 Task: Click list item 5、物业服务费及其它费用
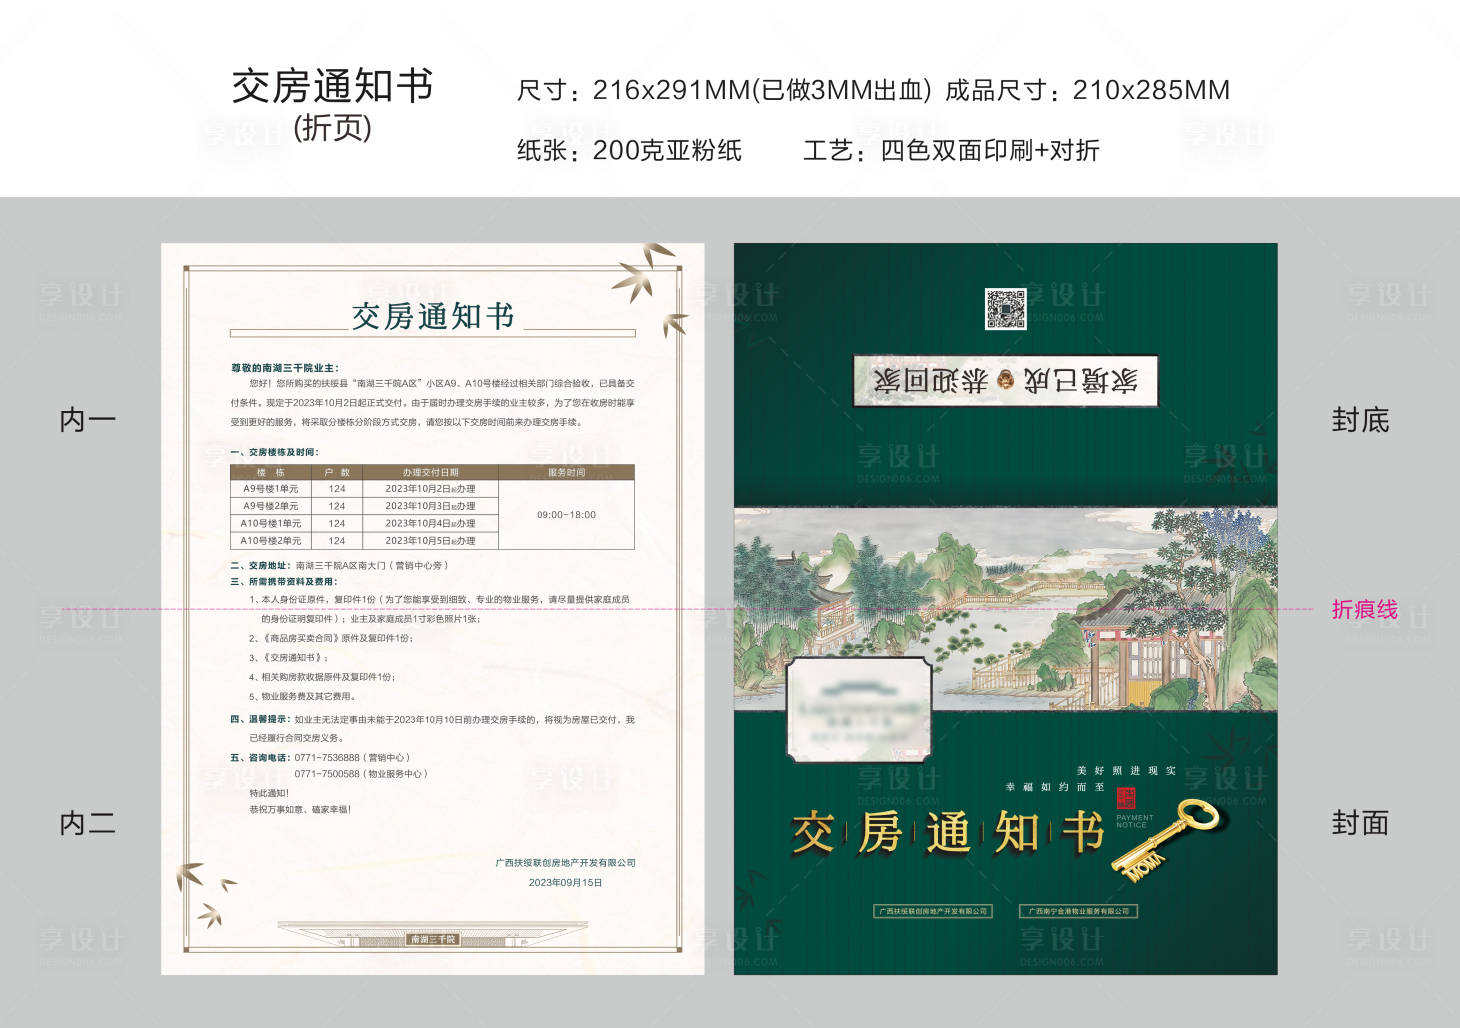(x=302, y=696)
